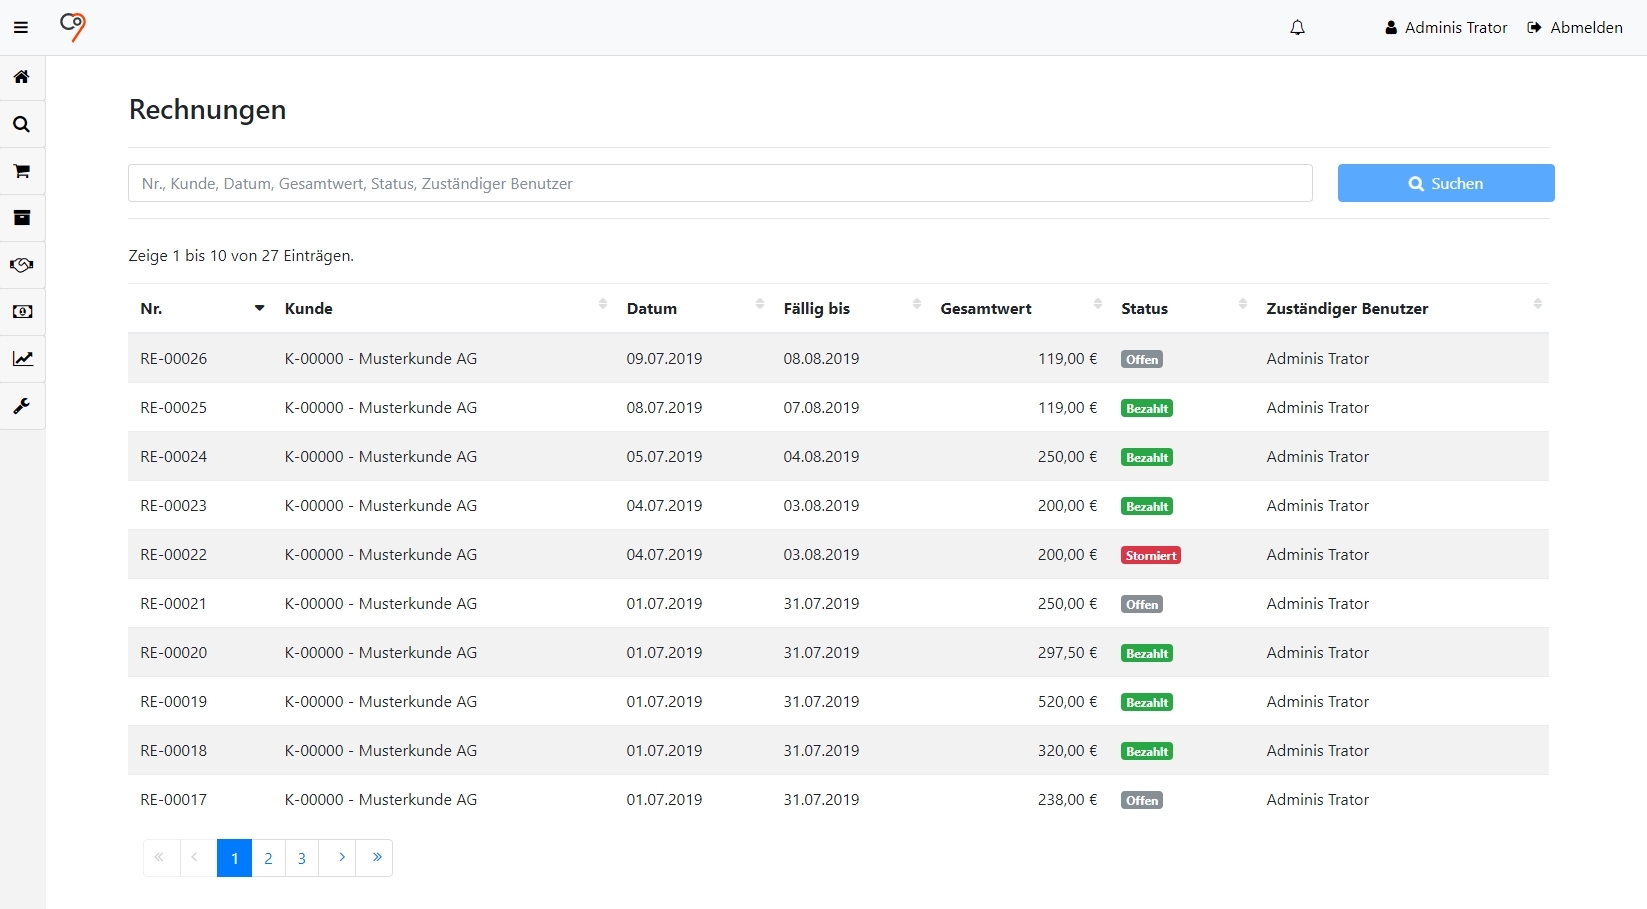Toggle the hamburger sidebar menu
This screenshot has height=909, width=1647.
21,28
